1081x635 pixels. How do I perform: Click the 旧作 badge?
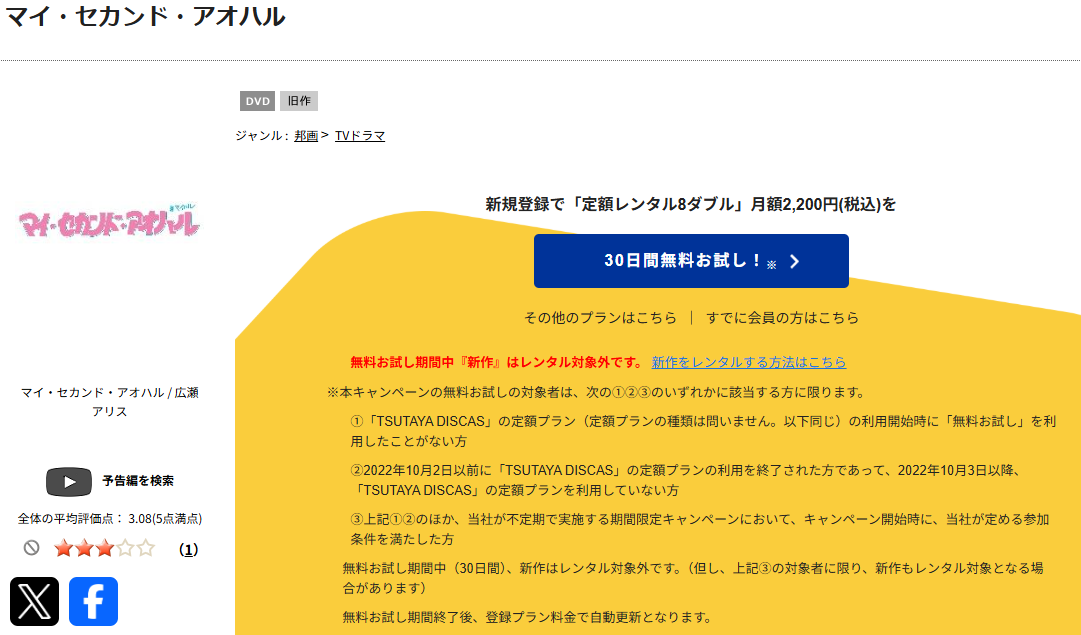pos(299,101)
